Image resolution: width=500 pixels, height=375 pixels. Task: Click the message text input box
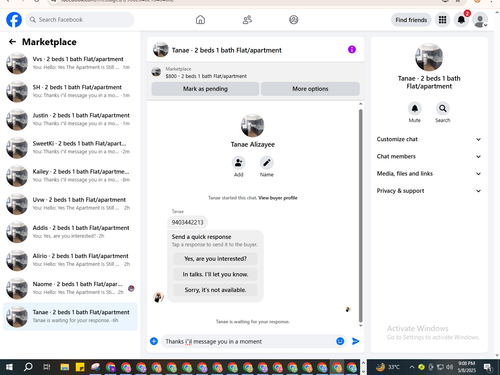247,342
